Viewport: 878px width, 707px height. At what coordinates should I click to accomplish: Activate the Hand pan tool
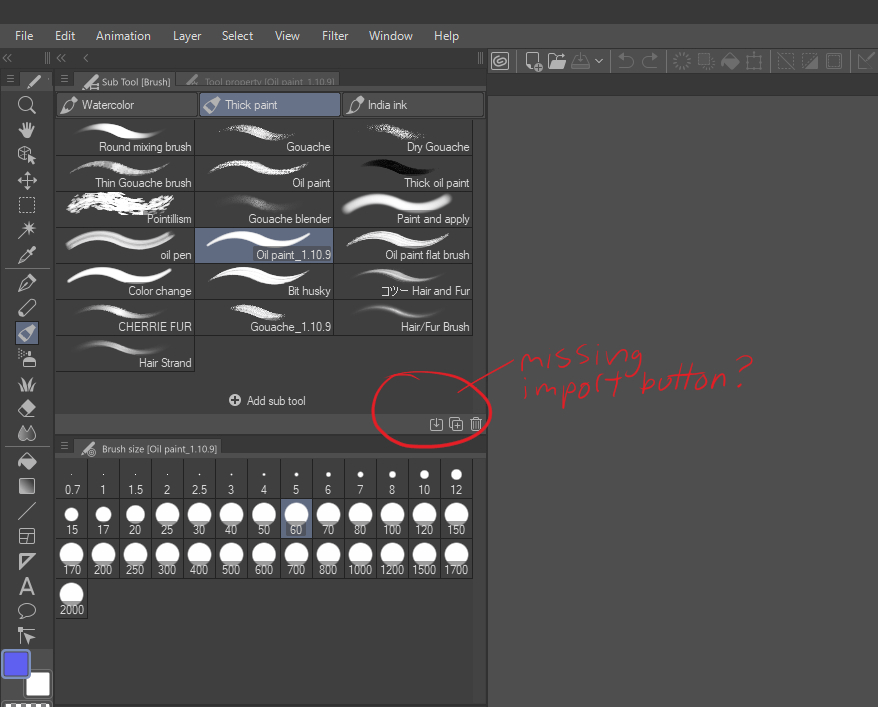point(27,129)
